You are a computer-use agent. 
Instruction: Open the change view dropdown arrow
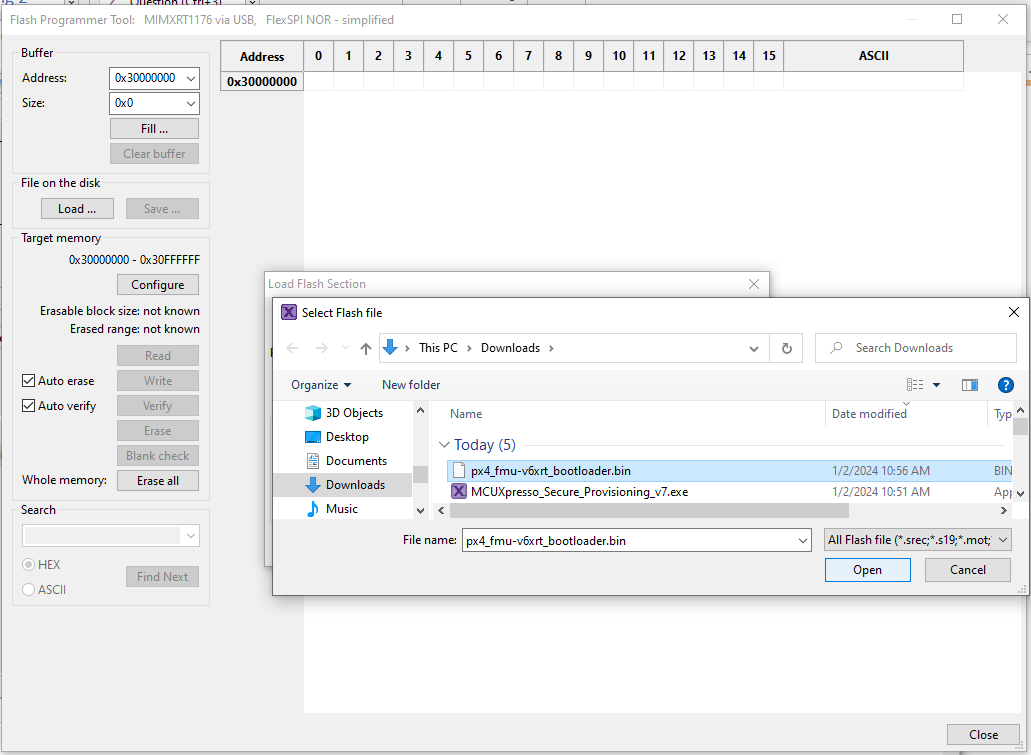(934, 384)
